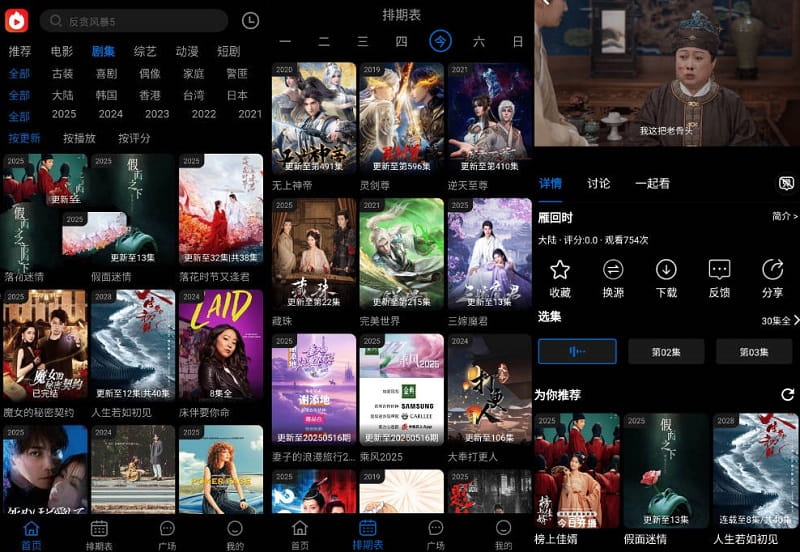Click the 收藏 star icon
The width and height of the screenshot is (800, 552).
[x=560, y=269]
